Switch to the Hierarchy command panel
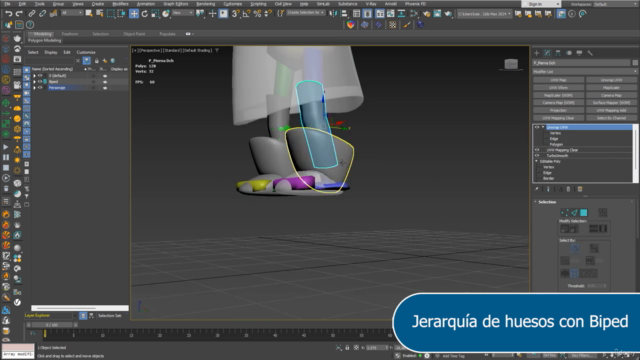The height and width of the screenshot is (360, 640). click(558, 53)
